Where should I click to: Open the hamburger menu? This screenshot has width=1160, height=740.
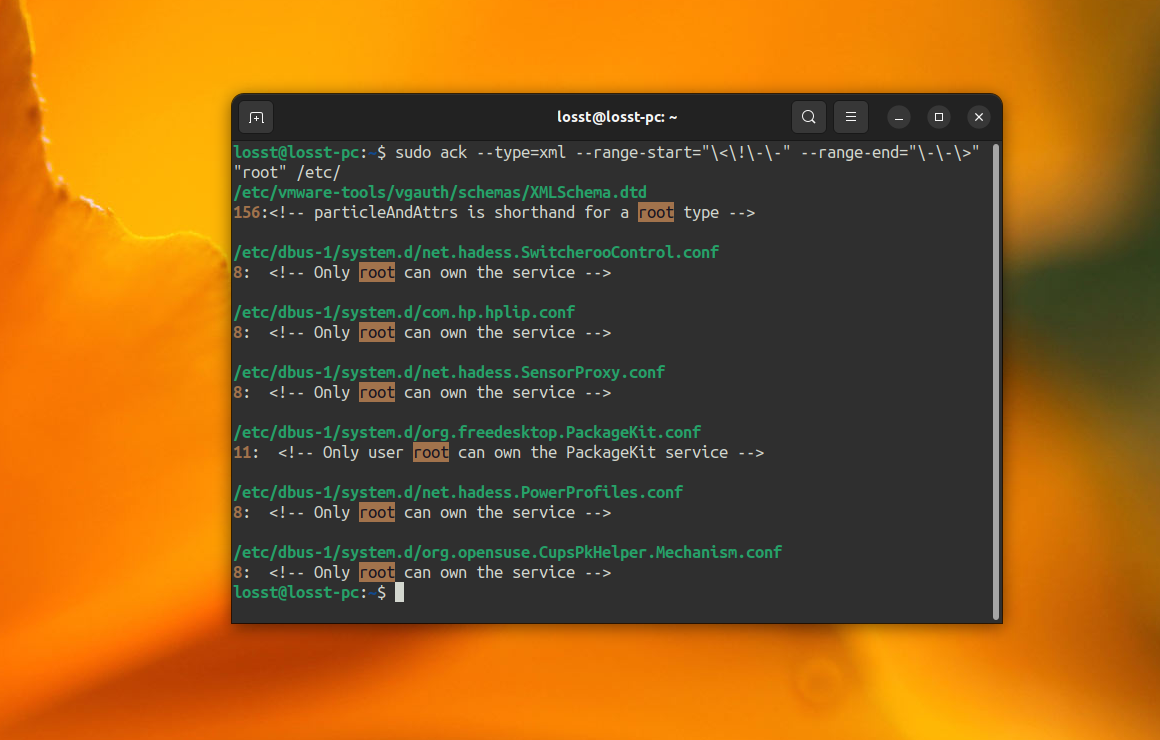coord(851,117)
